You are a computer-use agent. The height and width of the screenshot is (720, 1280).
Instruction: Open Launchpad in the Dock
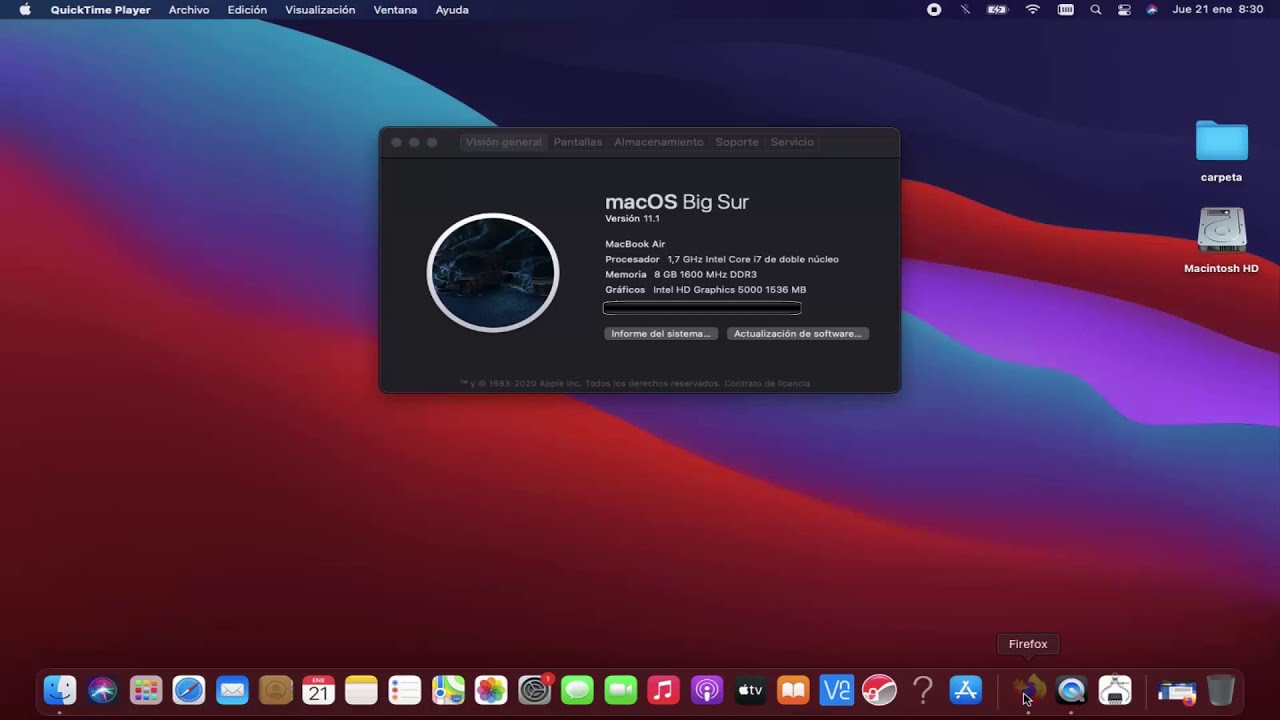tap(146, 690)
